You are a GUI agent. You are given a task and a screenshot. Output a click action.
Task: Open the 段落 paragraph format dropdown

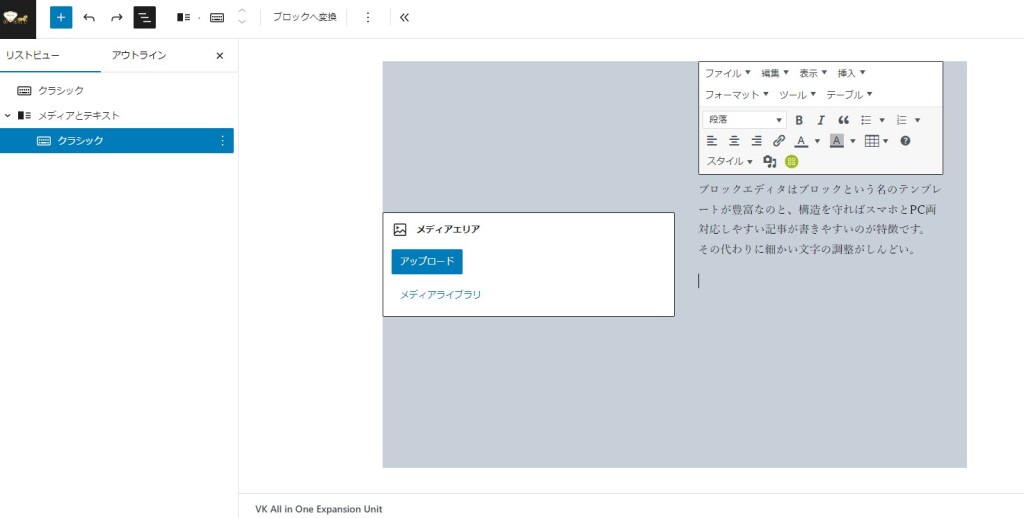745,120
